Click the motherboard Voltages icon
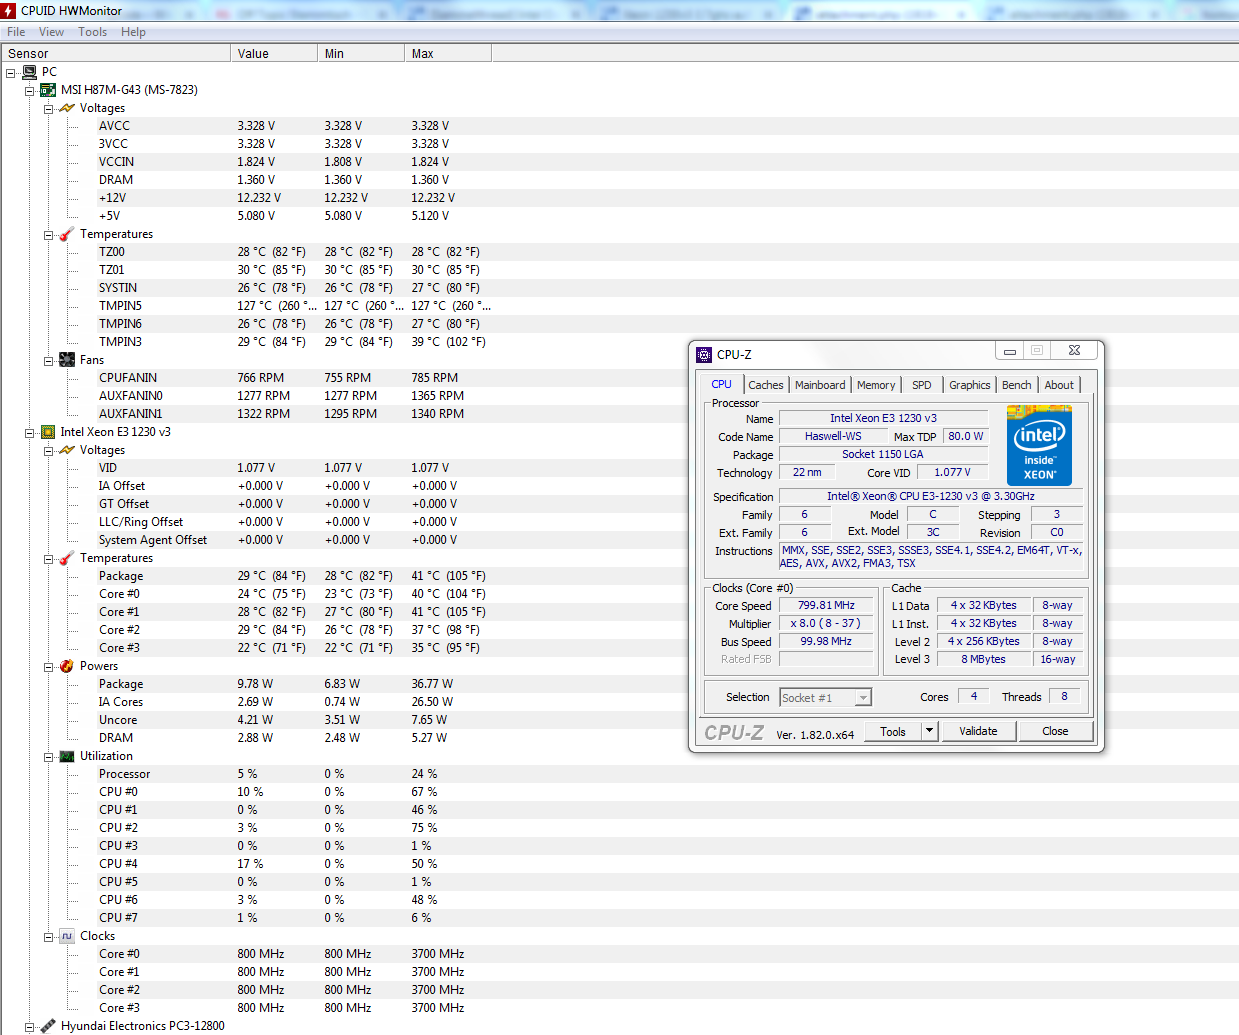The width and height of the screenshot is (1239, 1035). pos(67,108)
